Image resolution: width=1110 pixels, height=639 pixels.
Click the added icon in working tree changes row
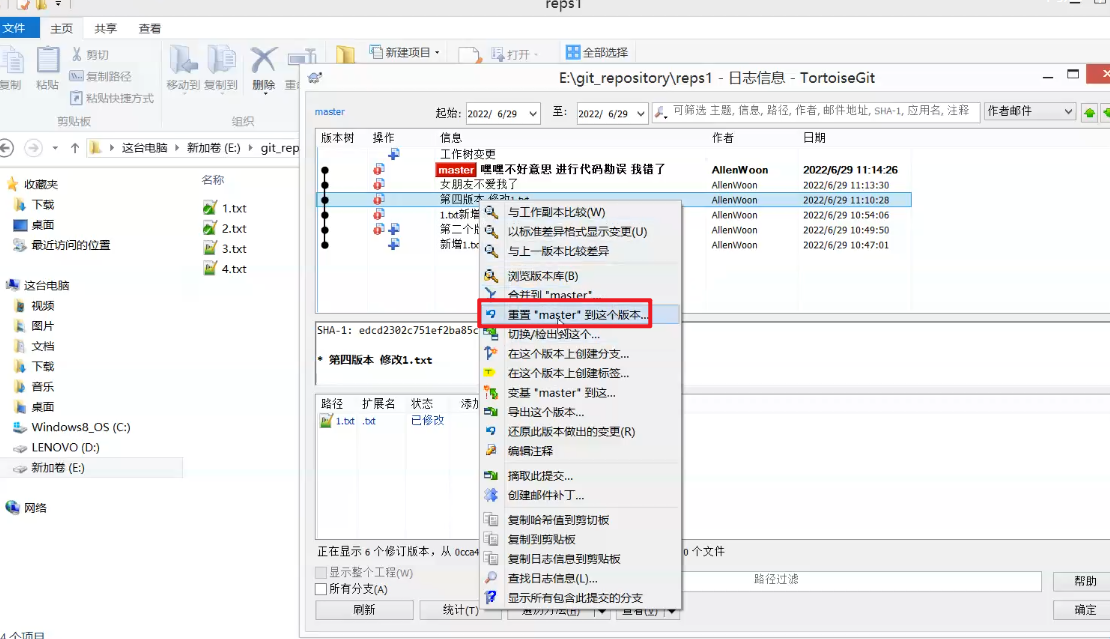[x=394, y=154]
